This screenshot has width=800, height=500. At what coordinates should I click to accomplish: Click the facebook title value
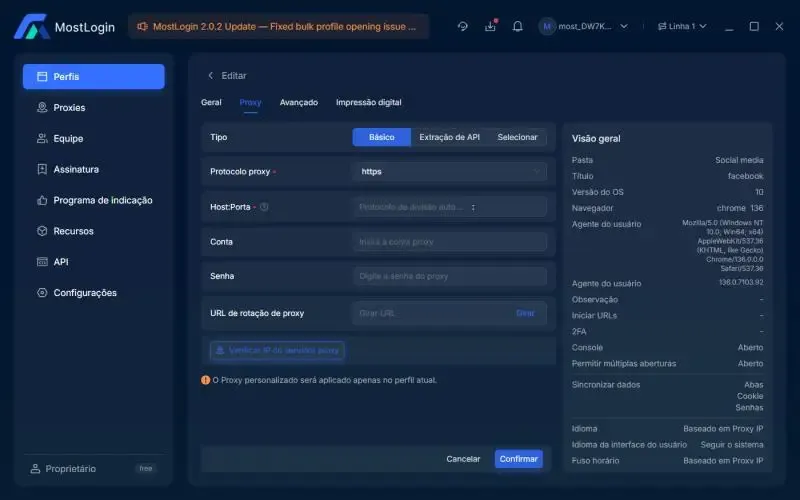pos(745,176)
